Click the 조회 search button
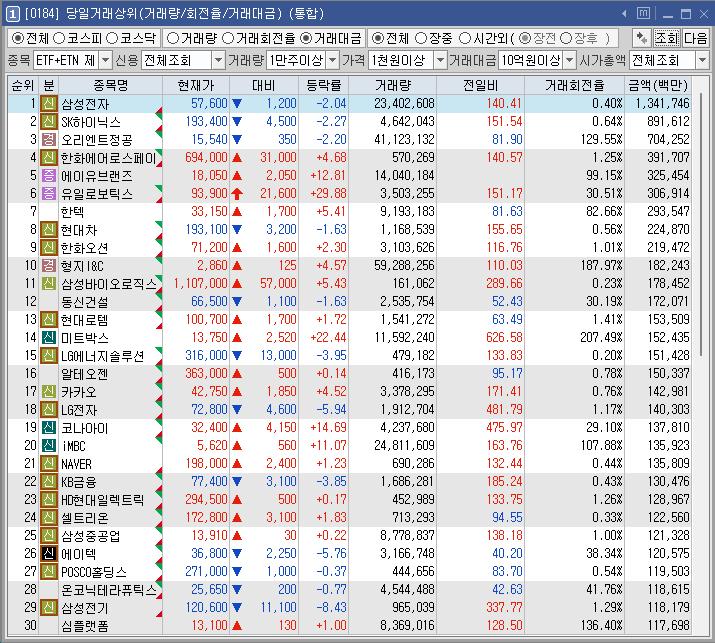 pyautogui.click(x=667, y=38)
